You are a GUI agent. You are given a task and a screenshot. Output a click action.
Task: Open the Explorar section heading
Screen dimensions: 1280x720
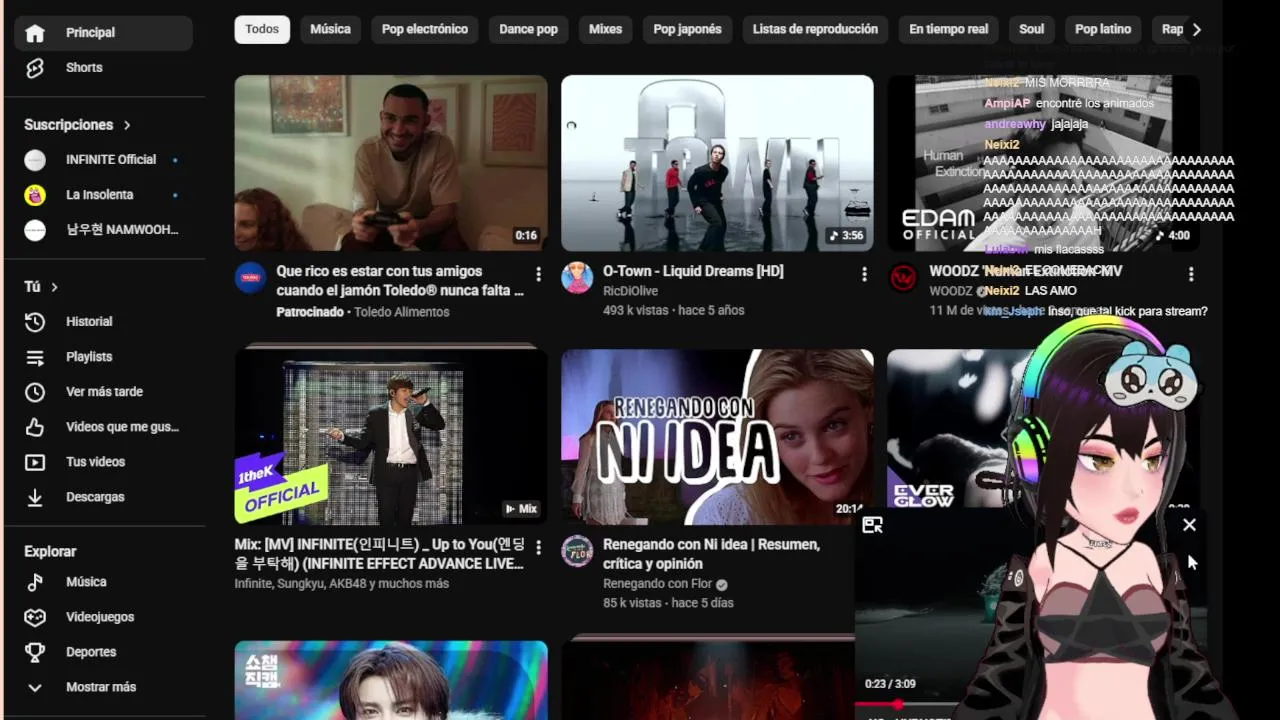pos(50,552)
